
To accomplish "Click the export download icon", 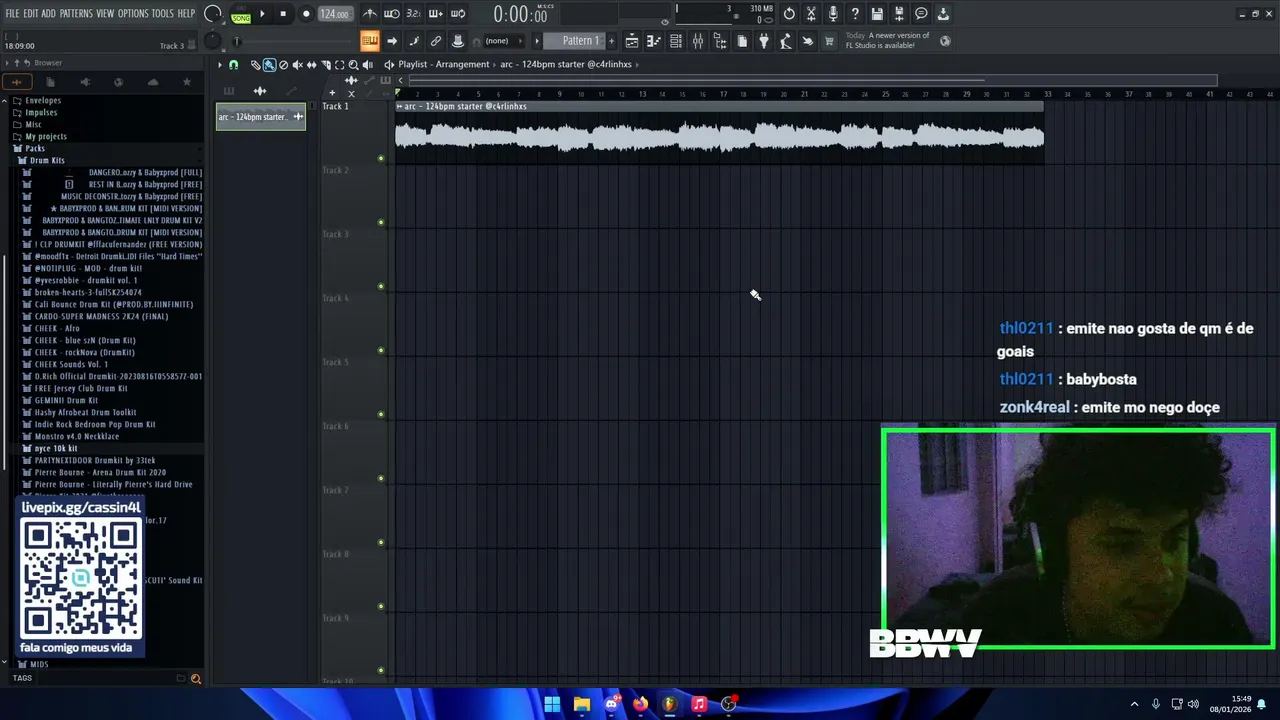I will tap(943, 14).
